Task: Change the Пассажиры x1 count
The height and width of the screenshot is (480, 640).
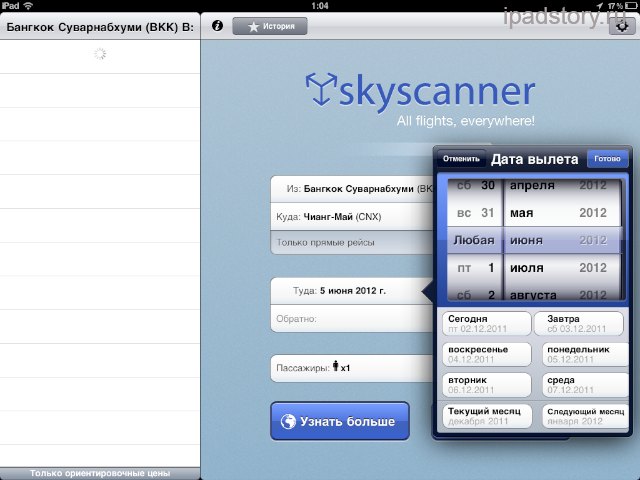Action: coord(352,368)
